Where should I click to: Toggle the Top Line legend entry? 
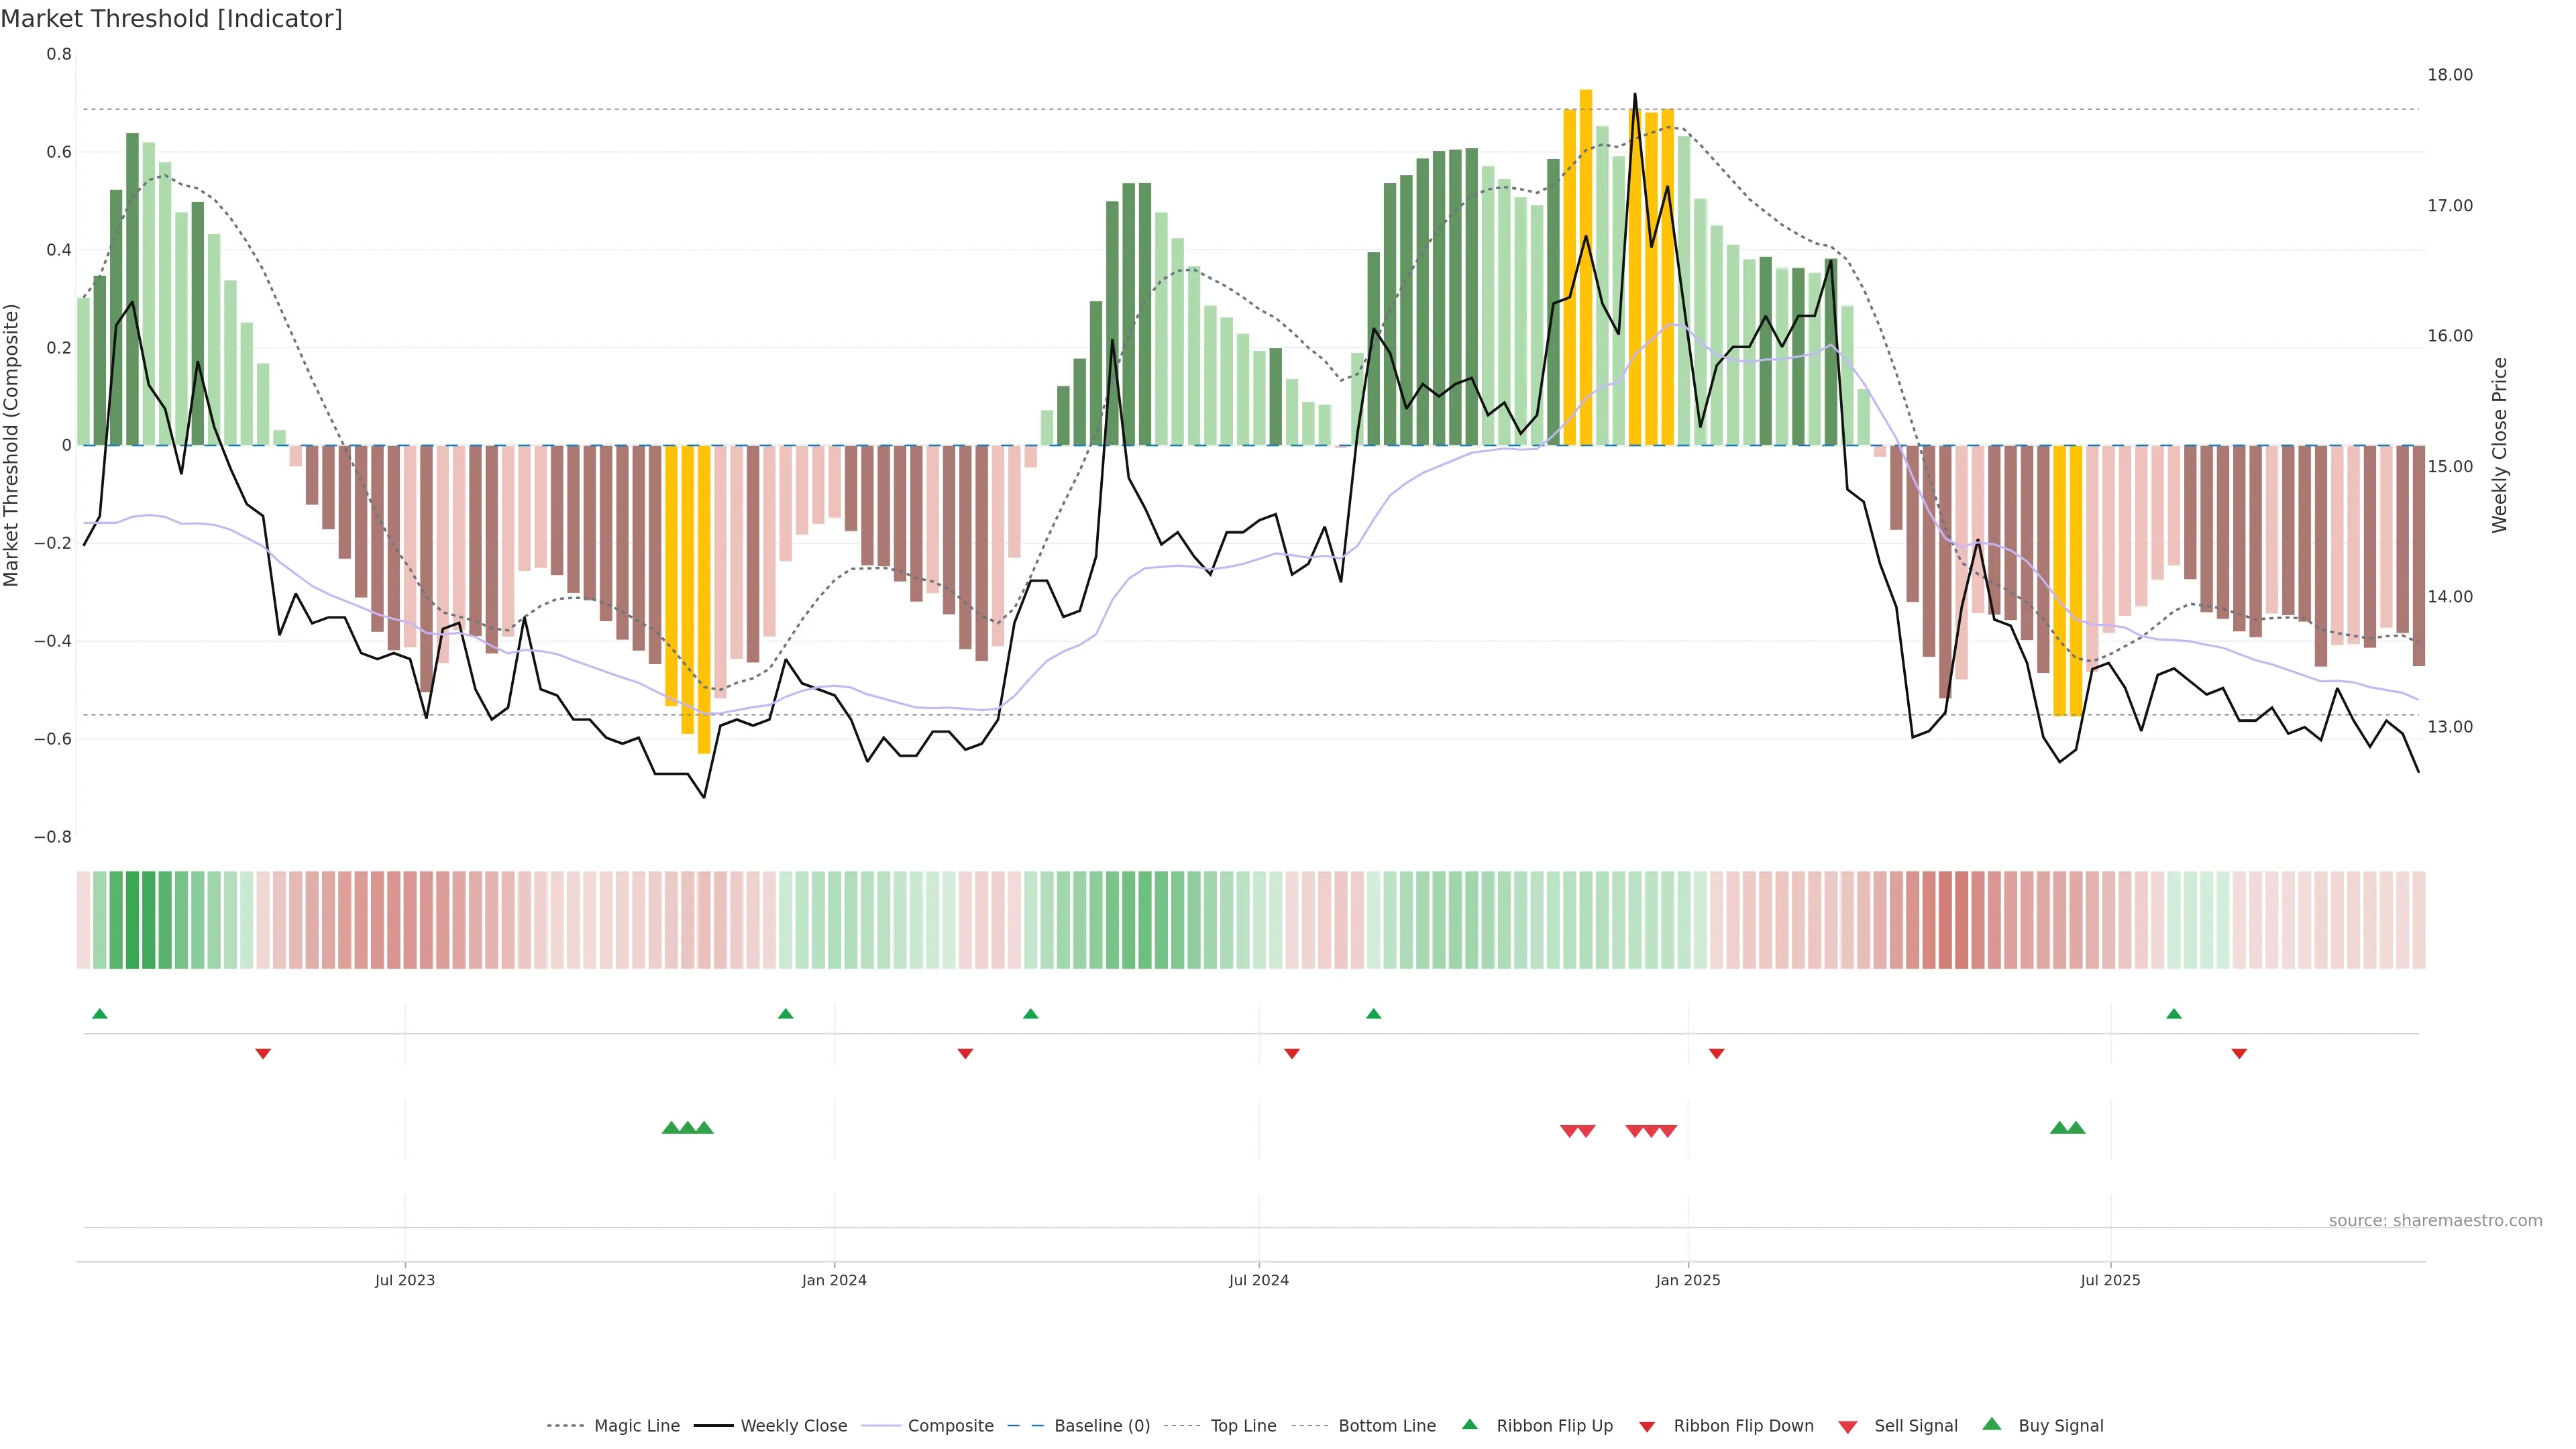click(x=1243, y=1426)
